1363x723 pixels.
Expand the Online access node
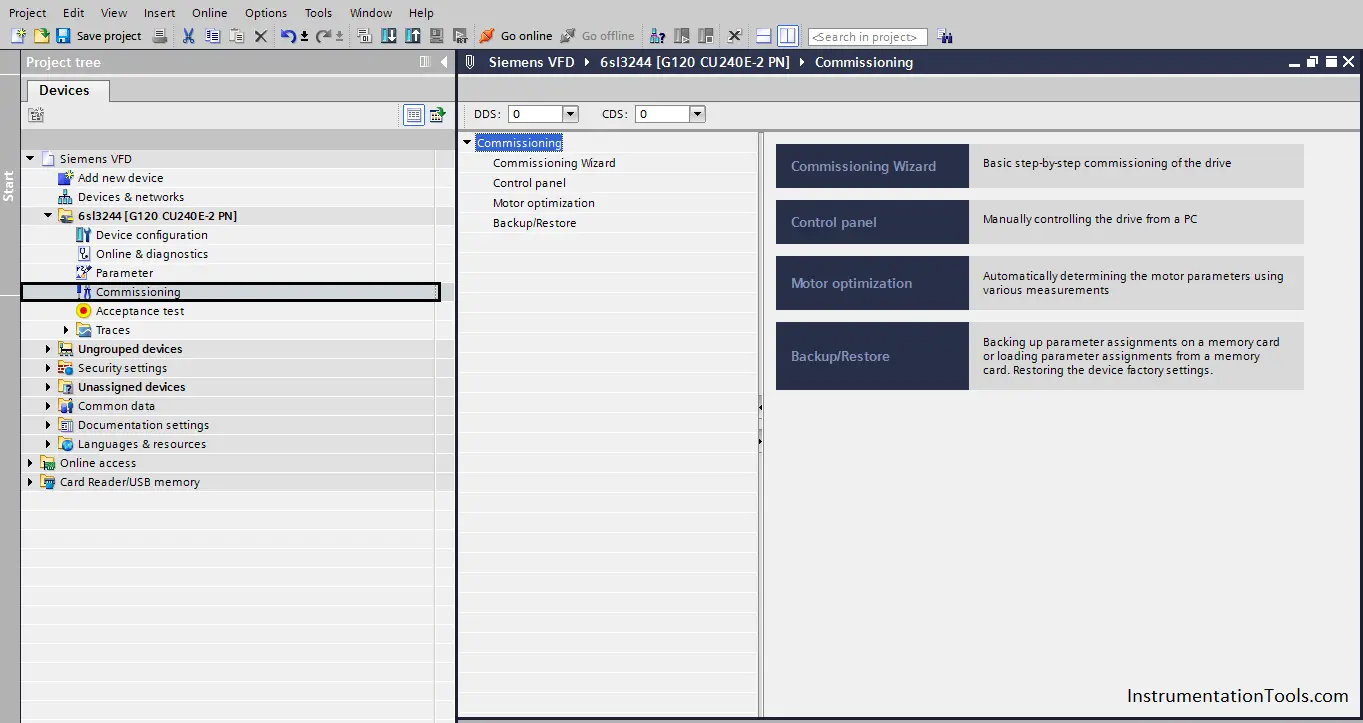point(30,463)
